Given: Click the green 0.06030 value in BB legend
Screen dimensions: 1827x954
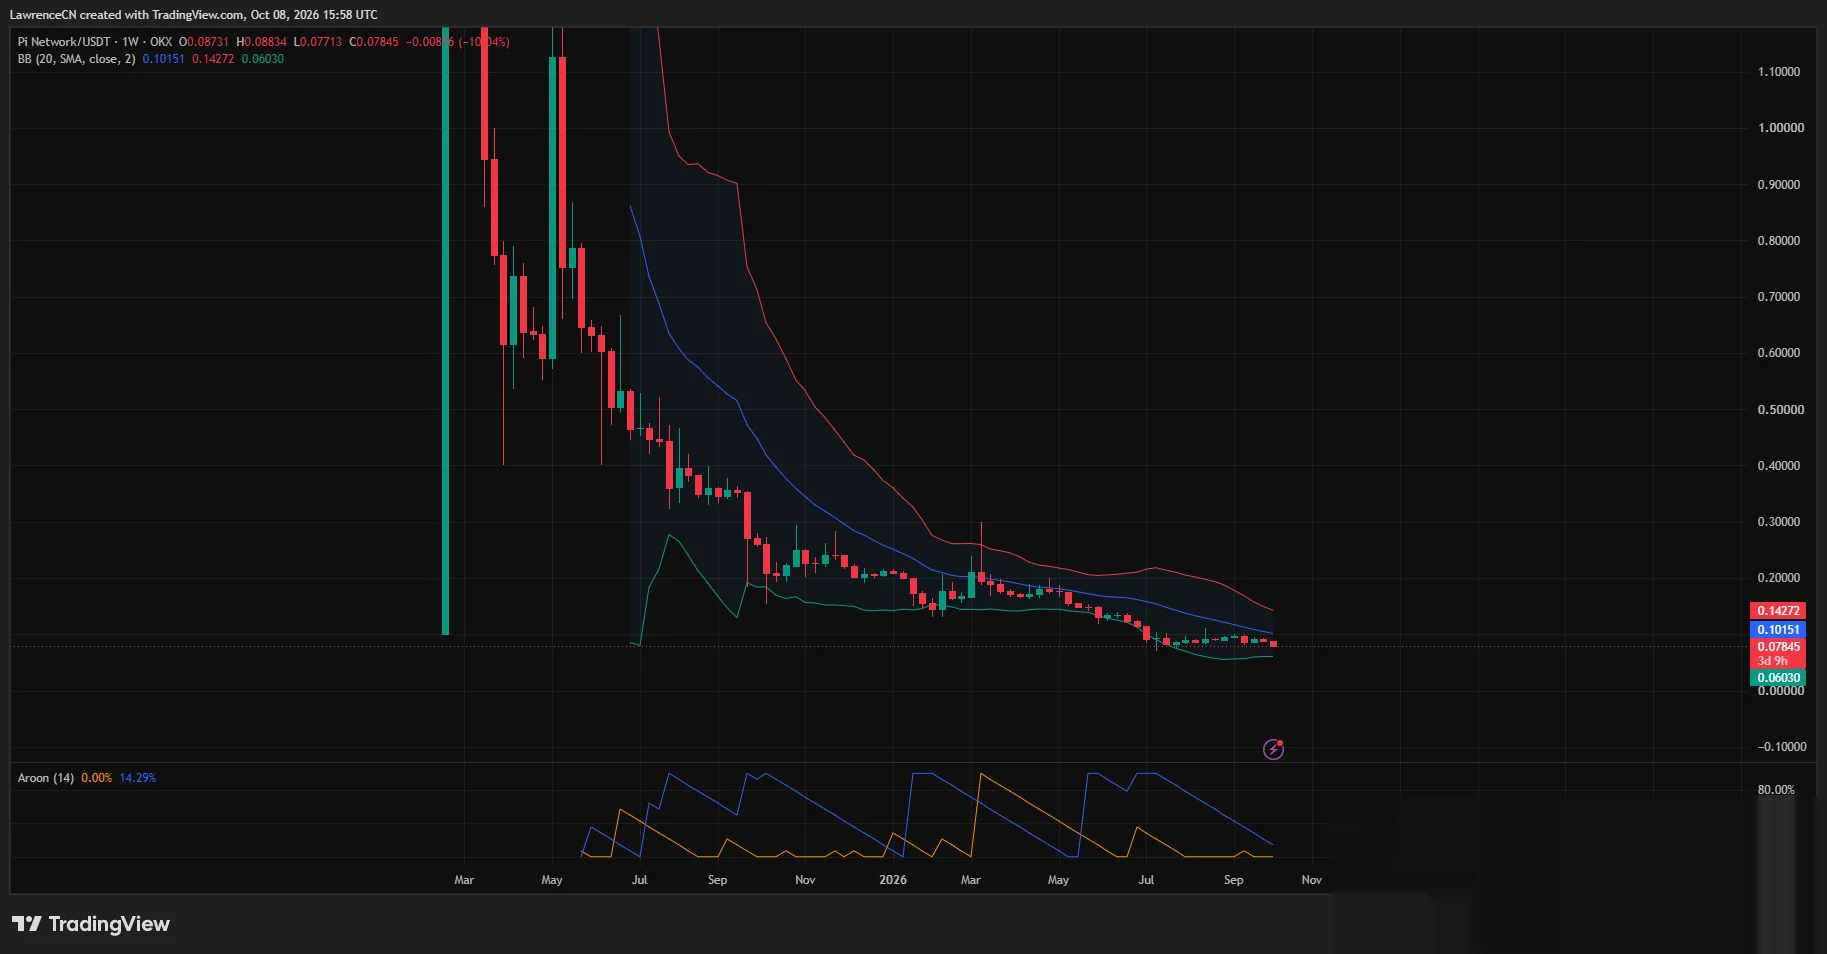Looking at the screenshot, I should [263, 59].
